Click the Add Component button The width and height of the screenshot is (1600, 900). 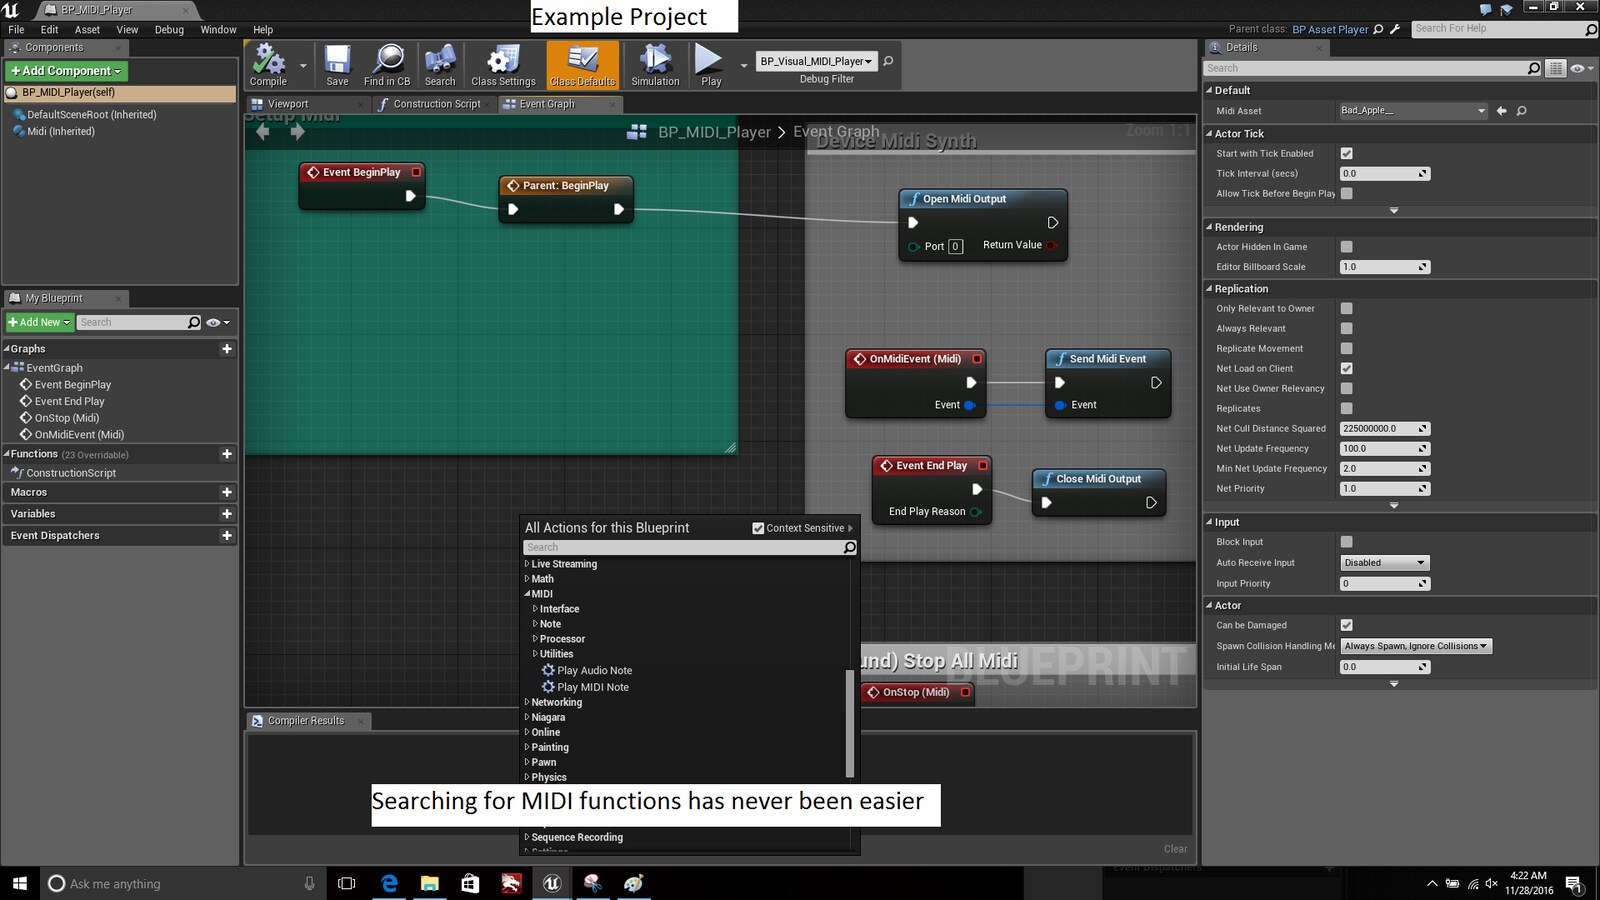click(66, 71)
